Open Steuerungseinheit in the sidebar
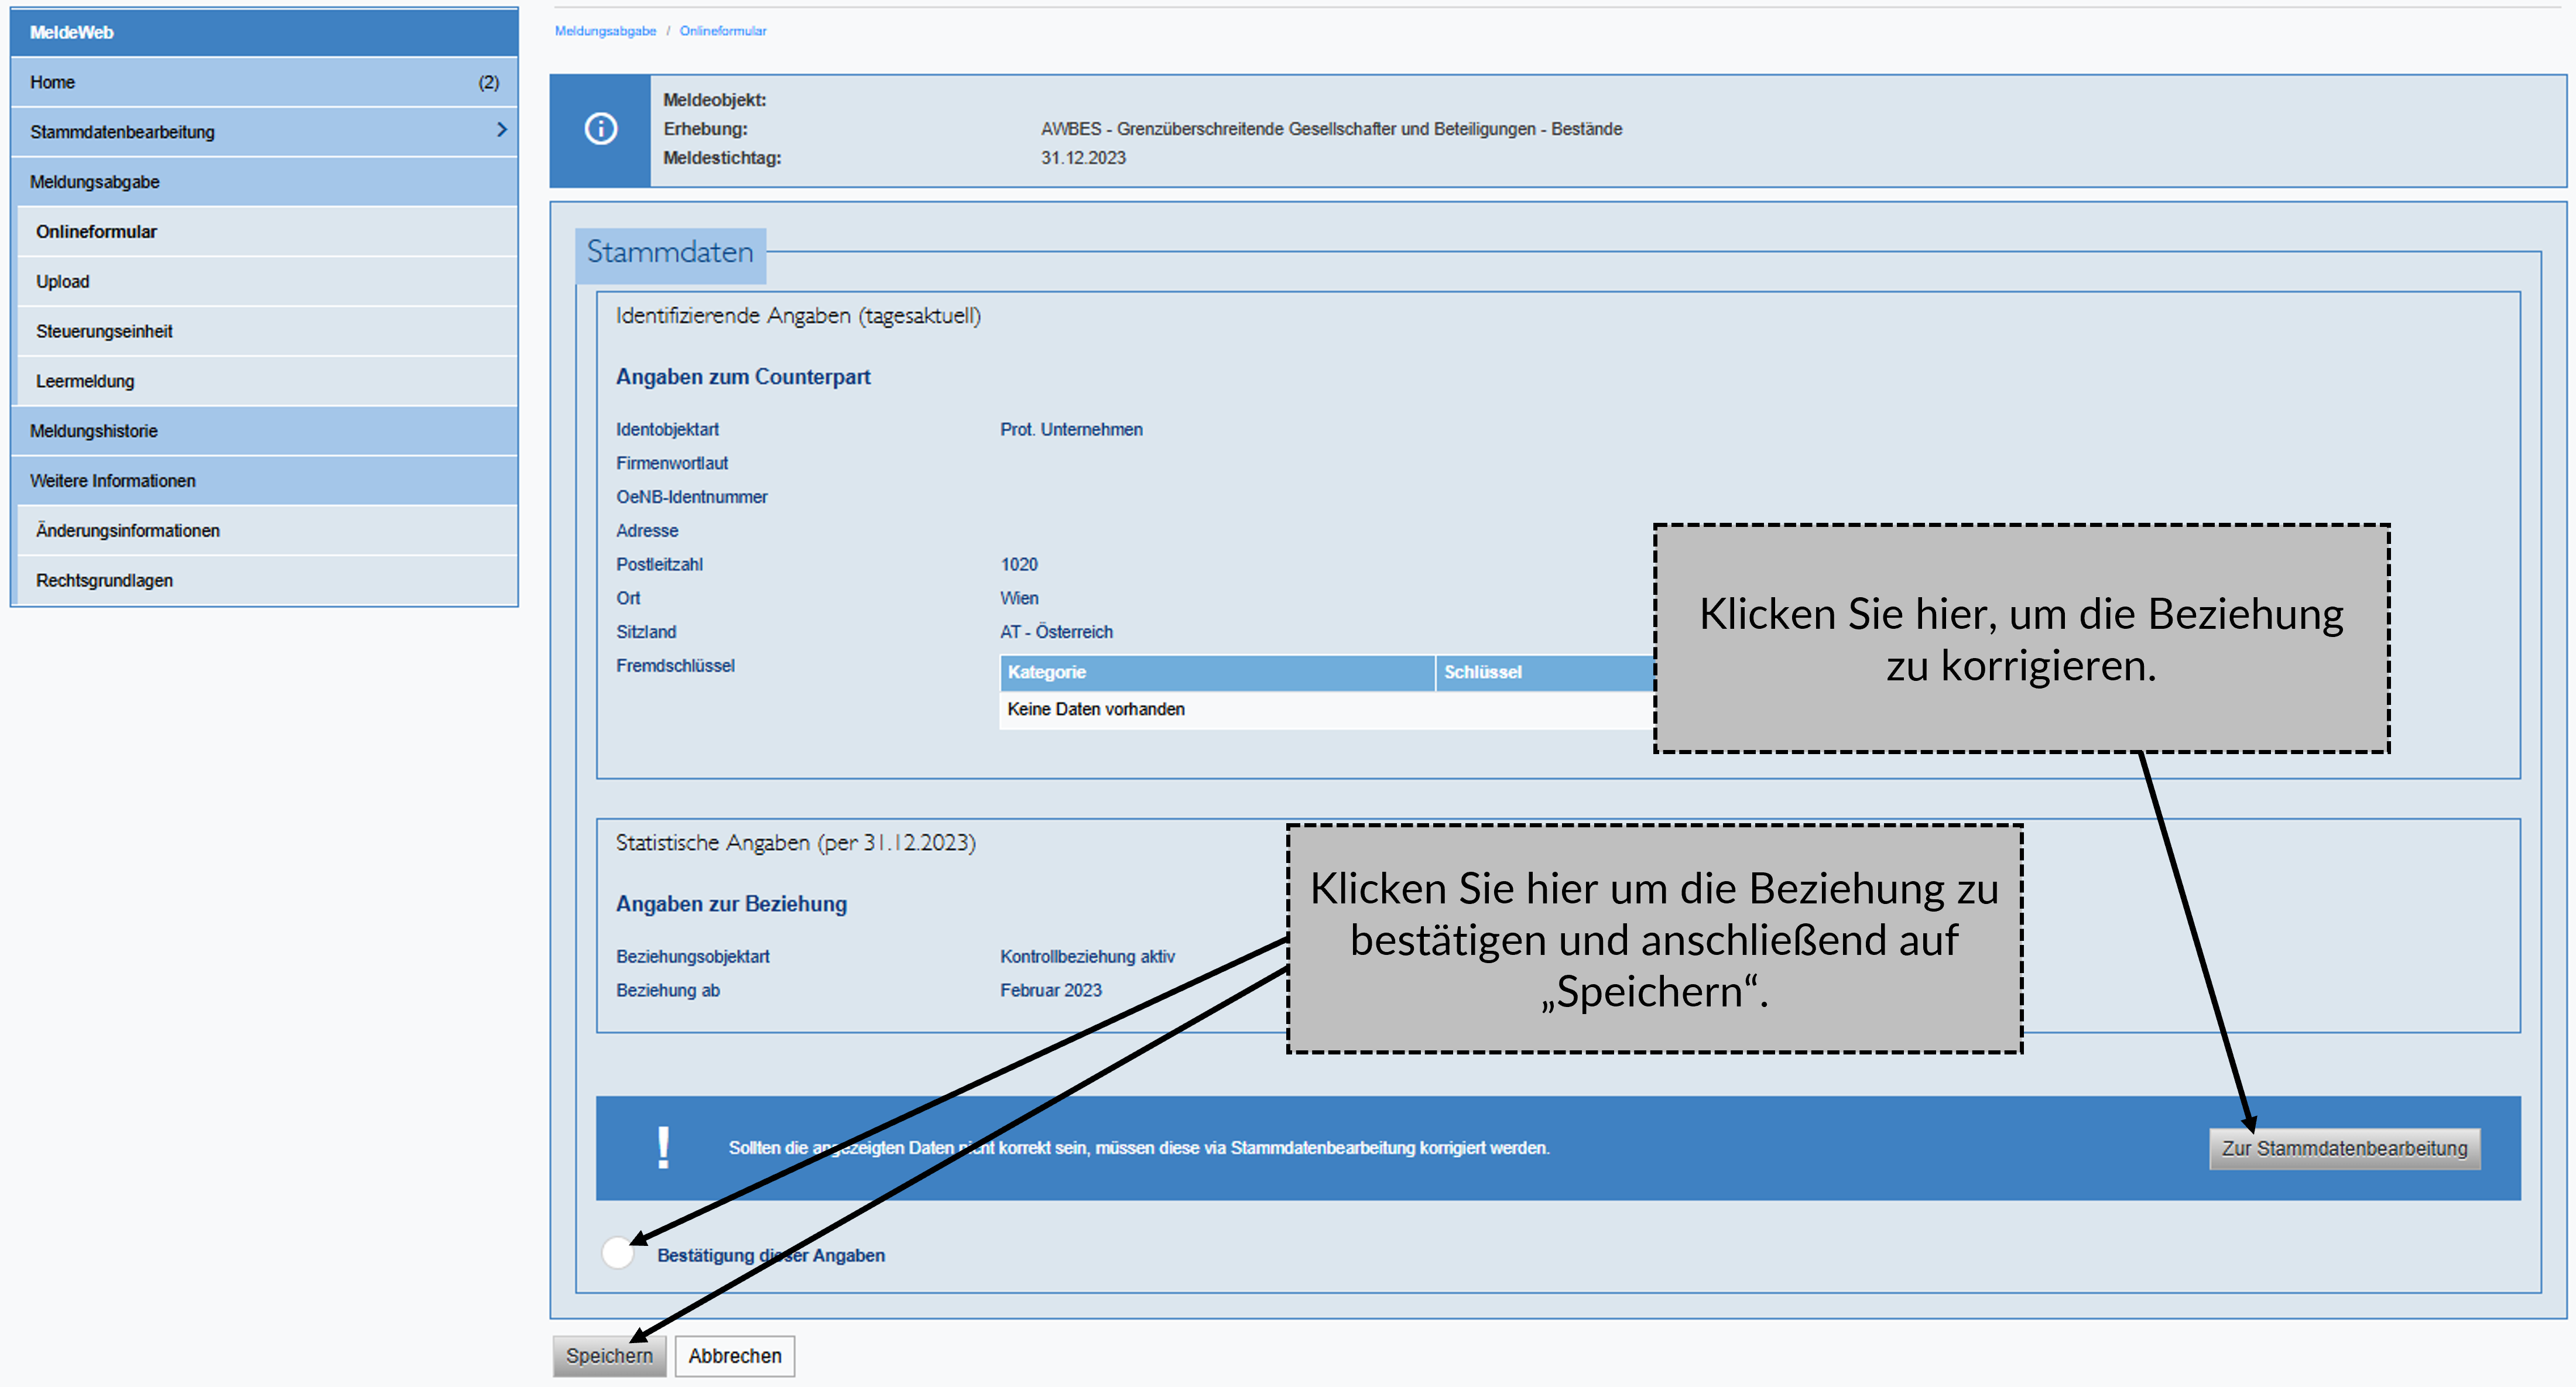This screenshot has width=2576, height=1387. (104, 331)
